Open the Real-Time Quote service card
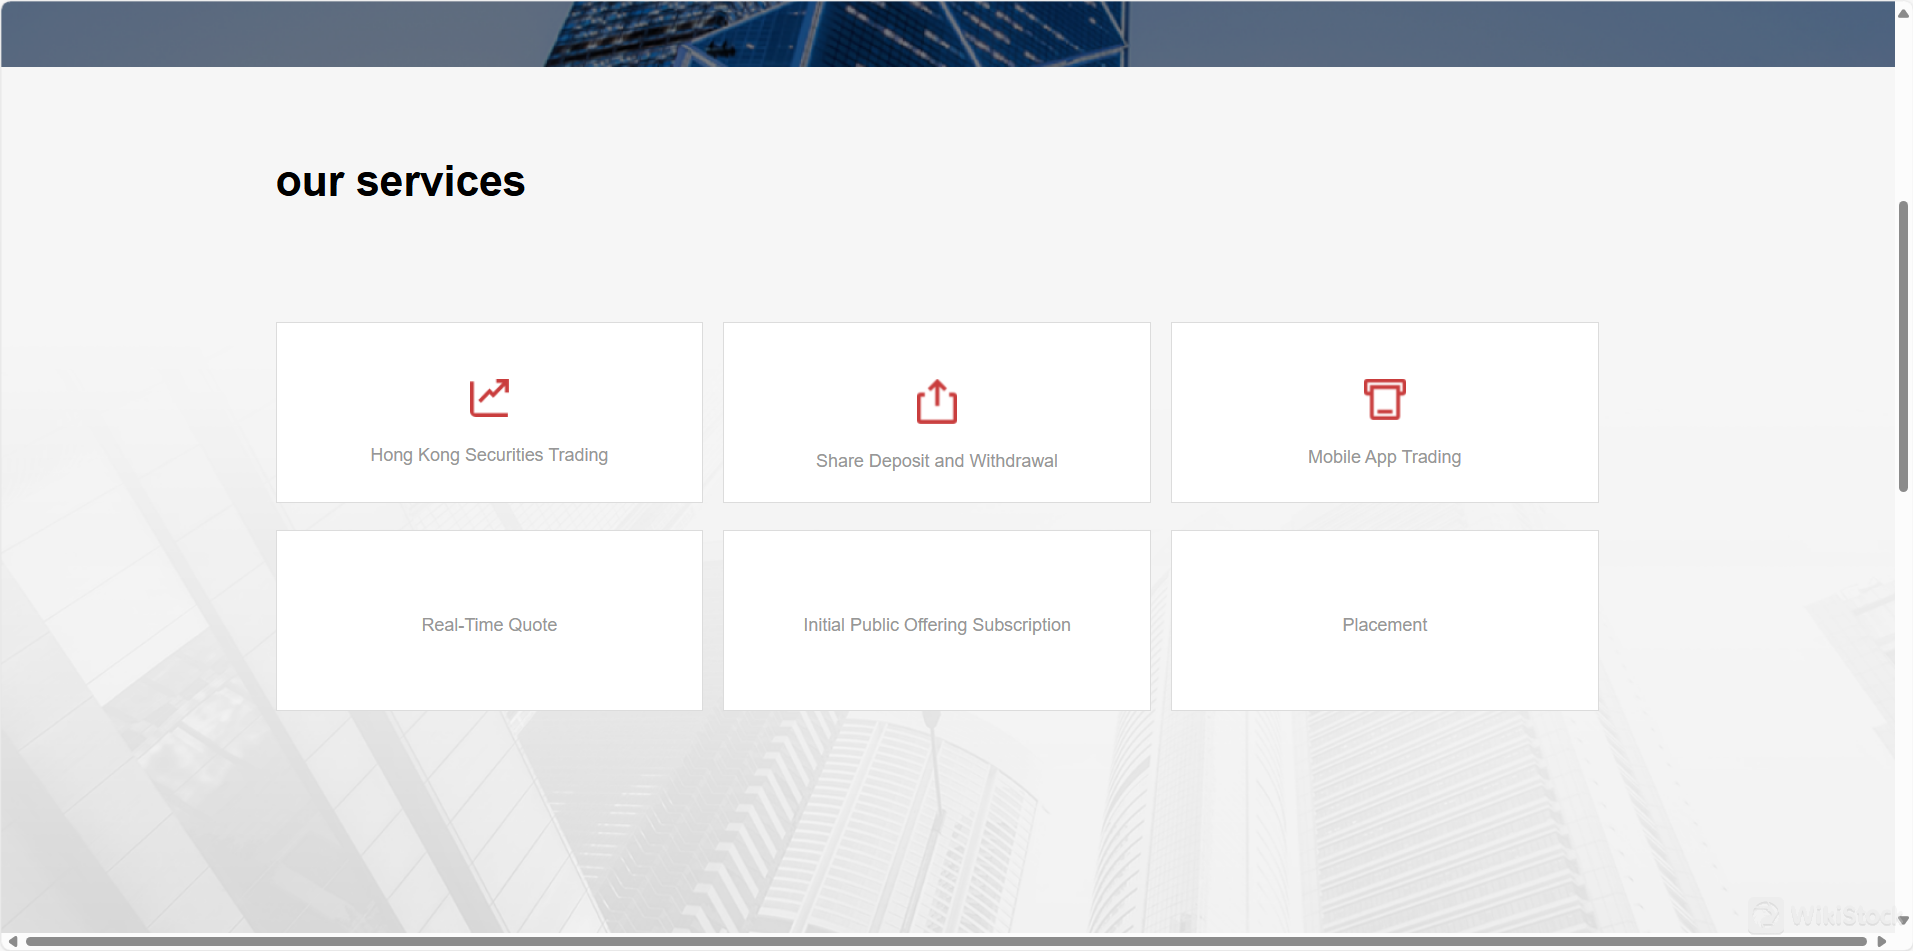1913x951 pixels. point(489,621)
